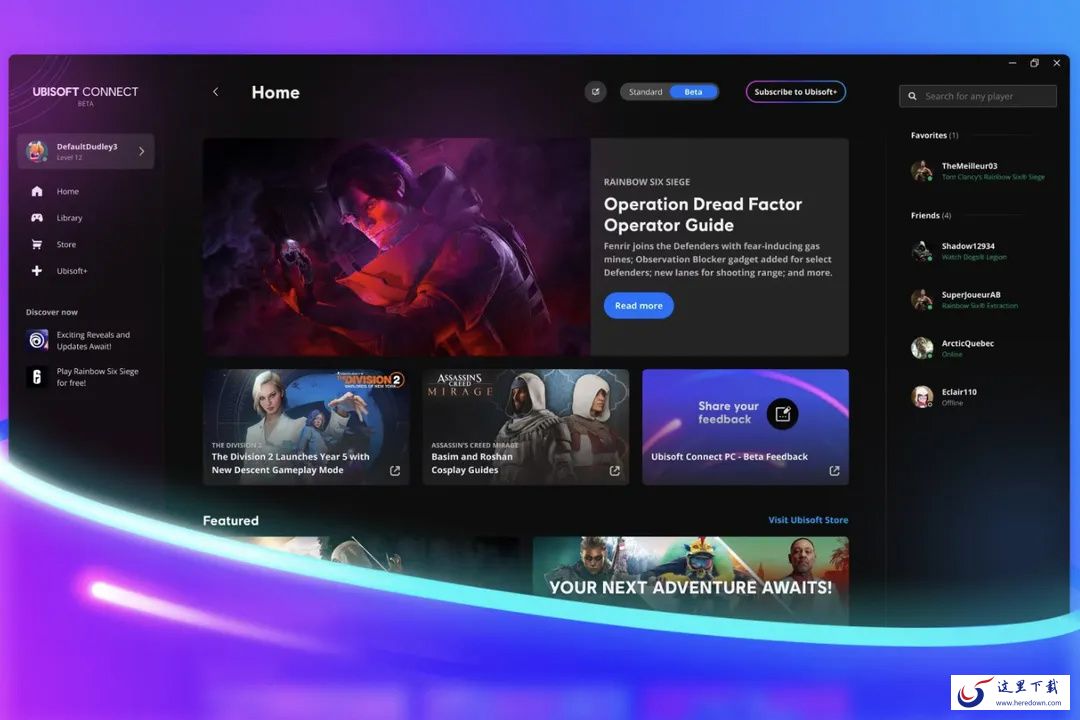
Task: Click external link icon on Basim and Roshan card
Action: [614, 471]
